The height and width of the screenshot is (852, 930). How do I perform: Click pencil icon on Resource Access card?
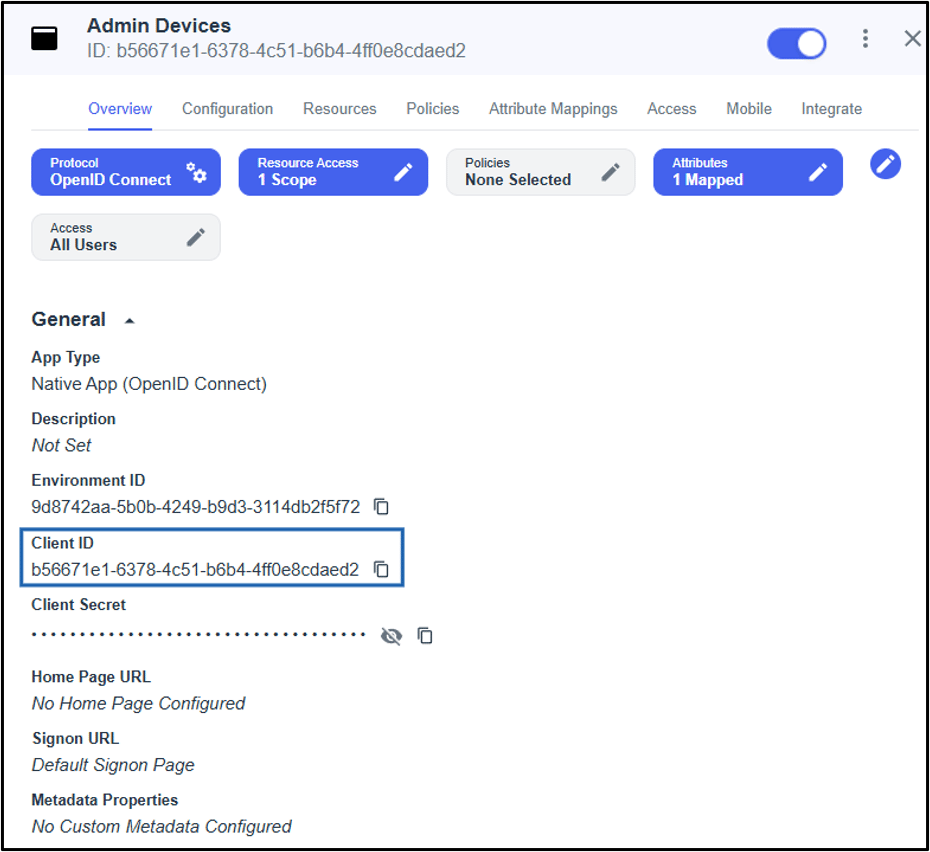[x=403, y=172]
